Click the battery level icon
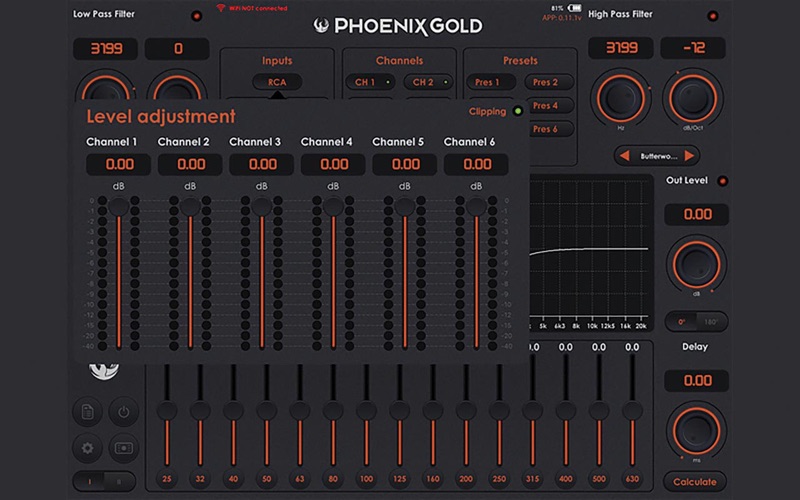The height and width of the screenshot is (500, 800). [x=574, y=8]
